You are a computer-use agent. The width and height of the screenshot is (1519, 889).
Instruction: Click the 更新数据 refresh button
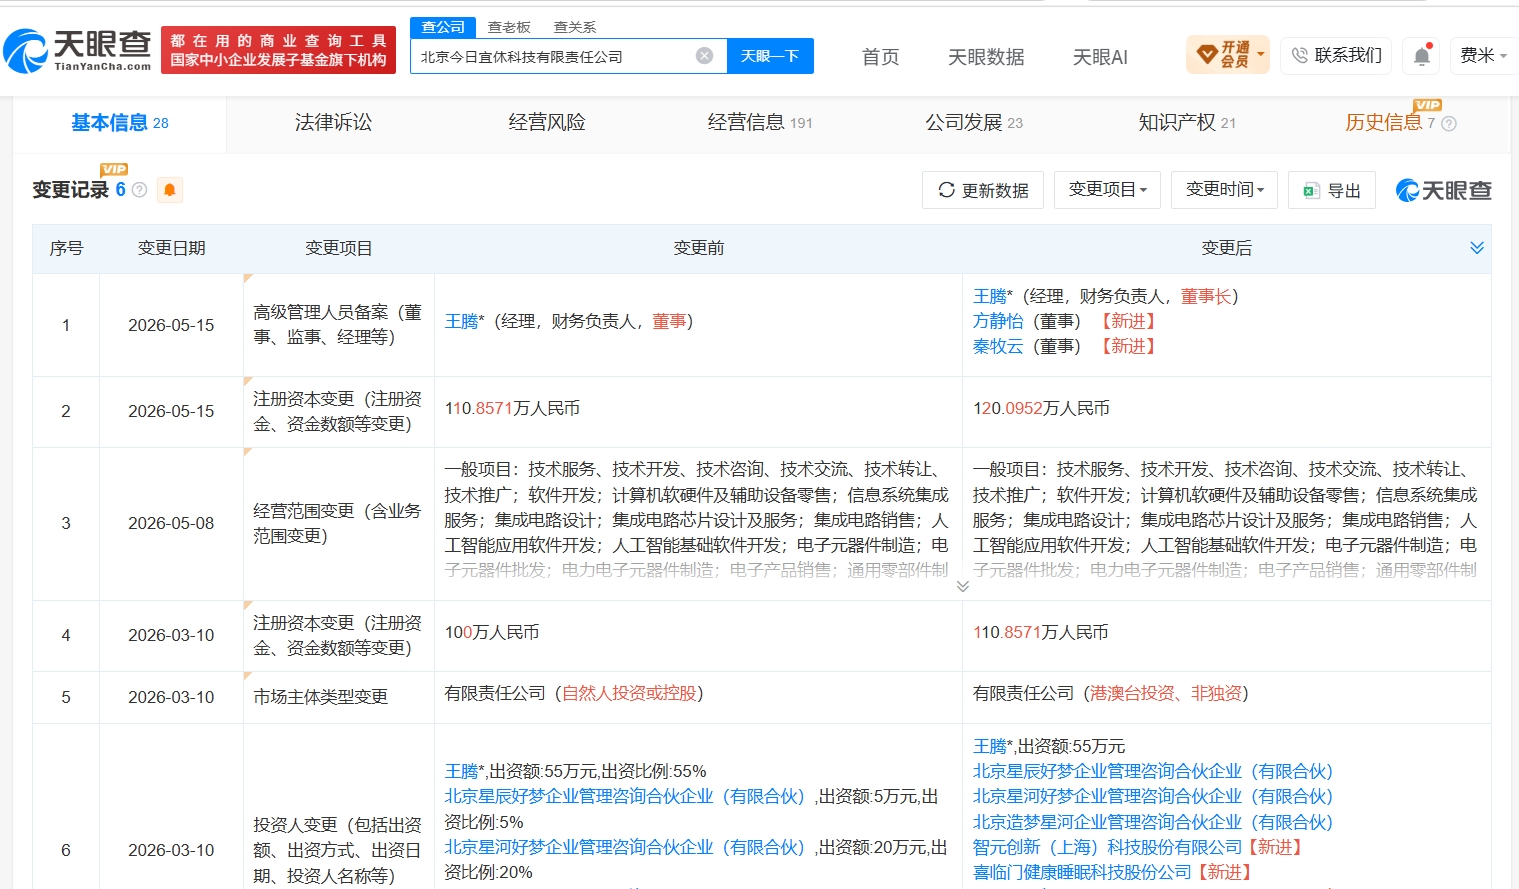pos(983,190)
